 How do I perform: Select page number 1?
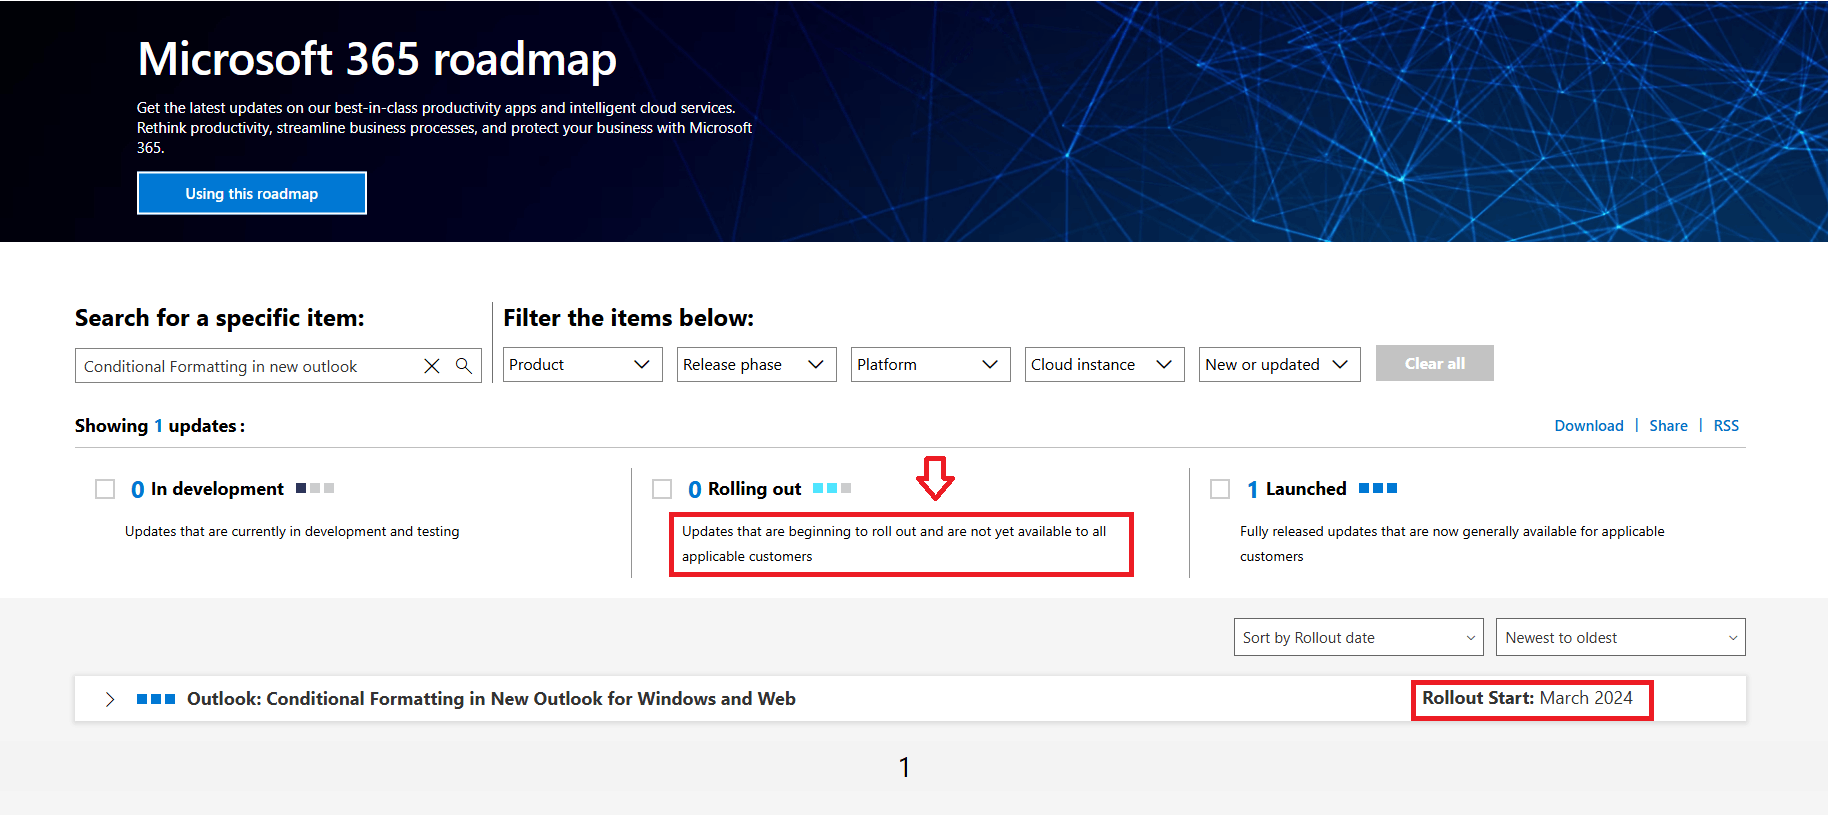click(904, 767)
